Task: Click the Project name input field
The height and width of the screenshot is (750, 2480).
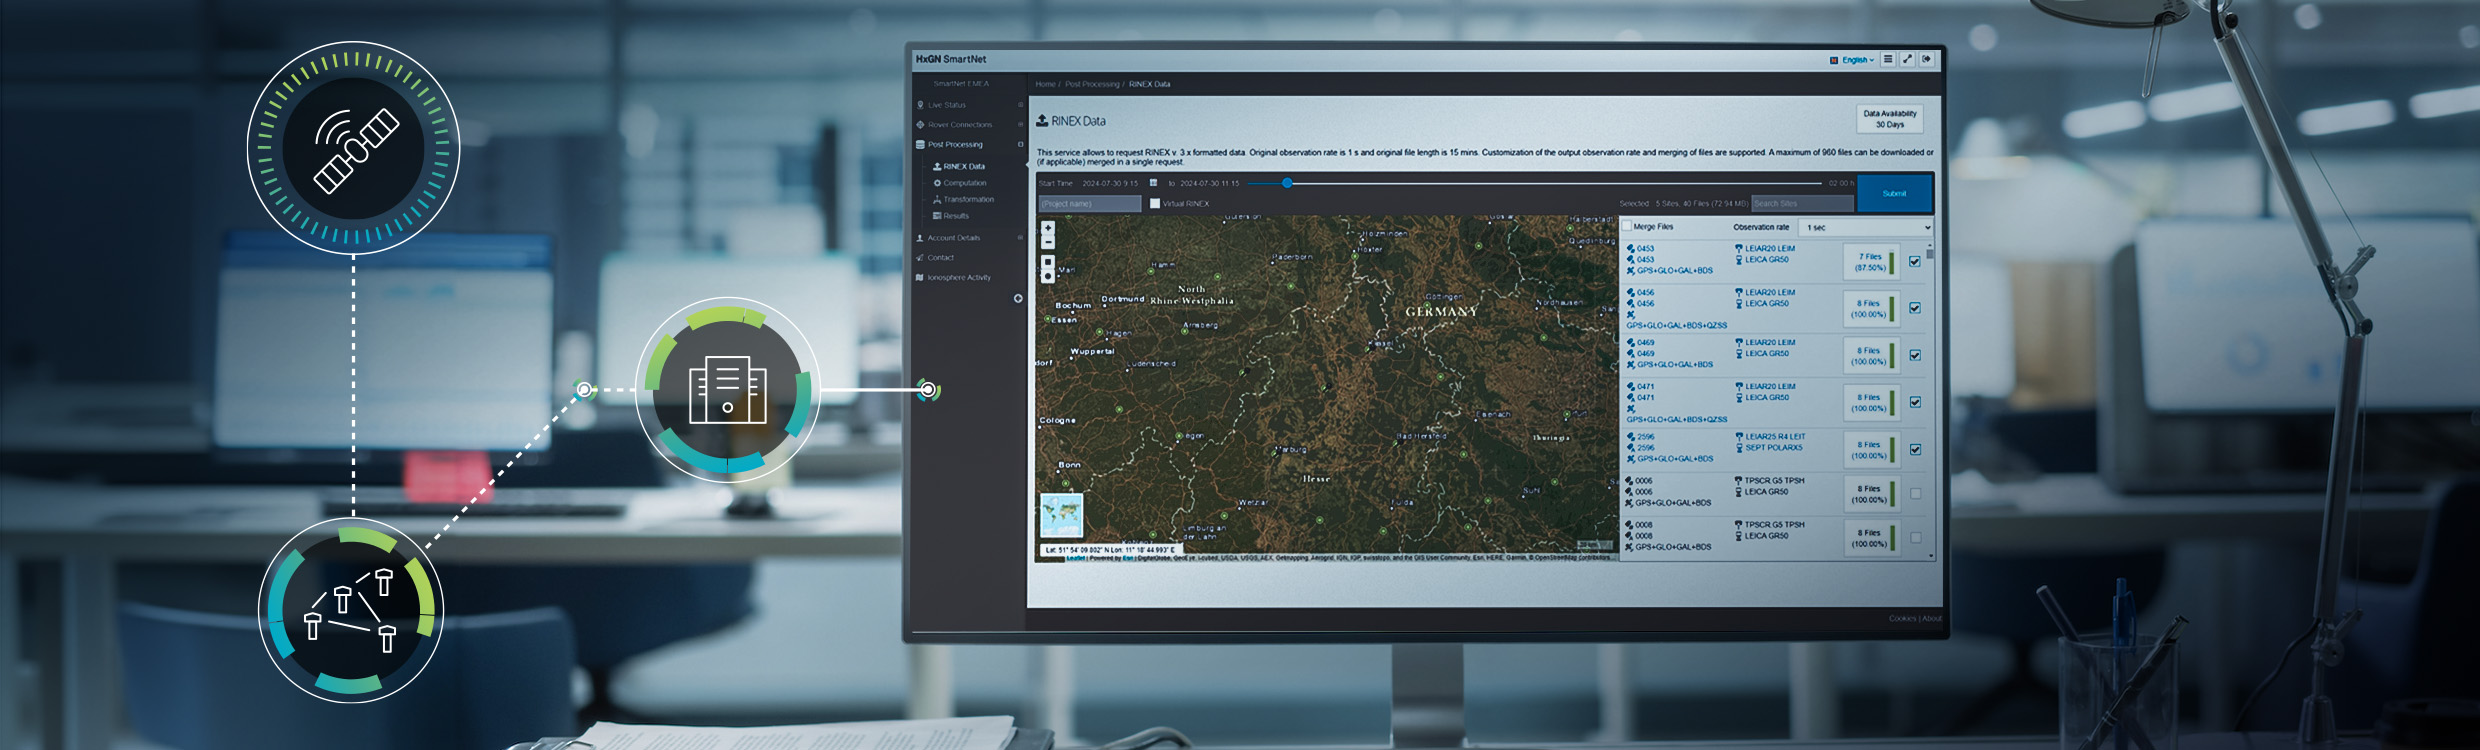Action: pos(1090,204)
